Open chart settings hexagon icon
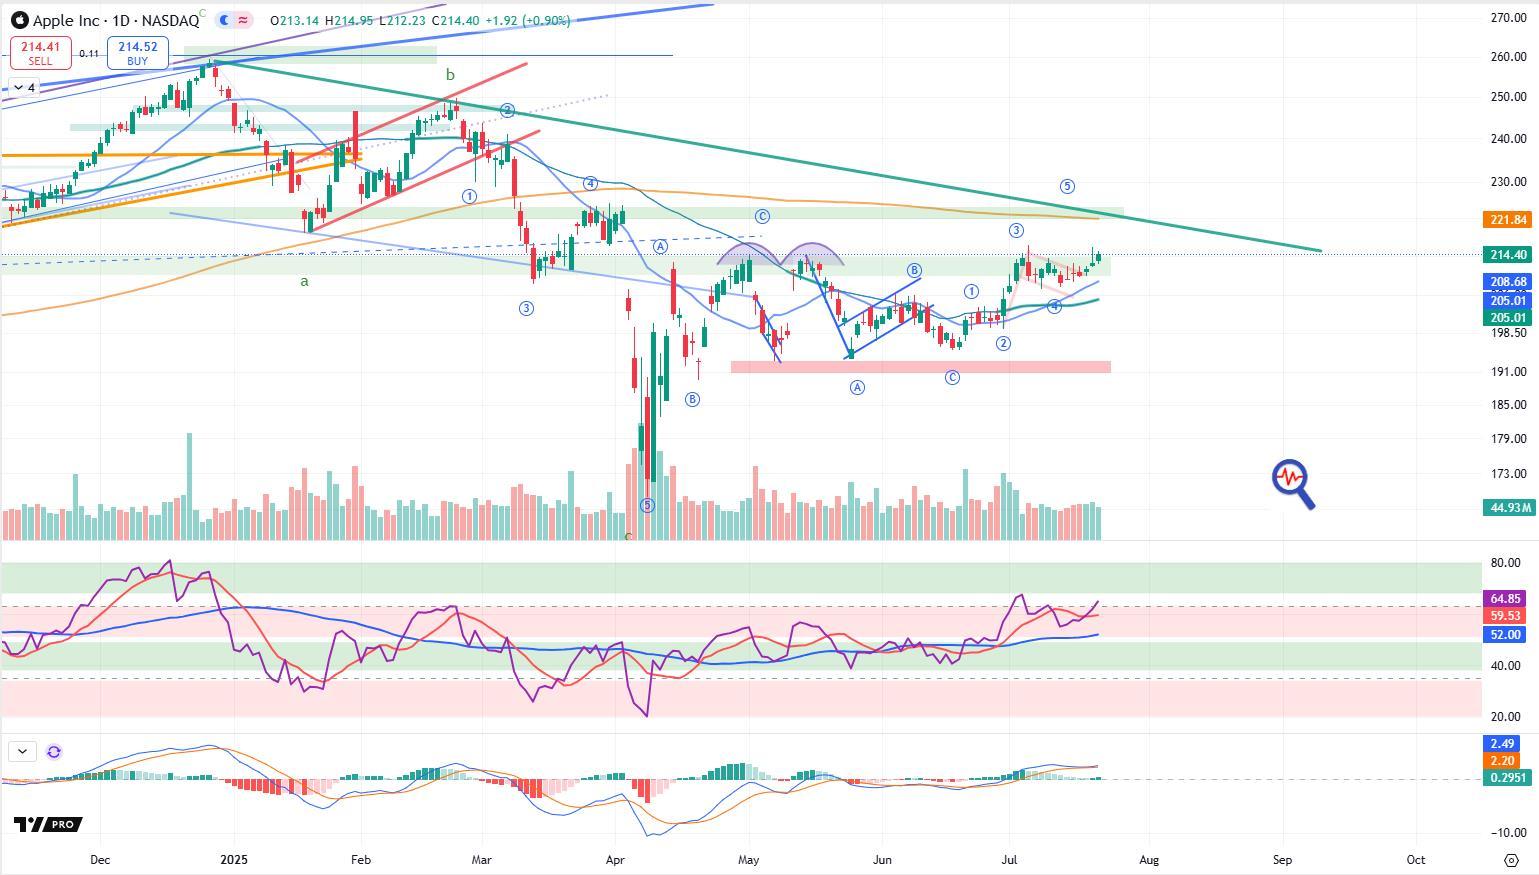The width and height of the screenshot is (1539, 875). point(1511,860)
